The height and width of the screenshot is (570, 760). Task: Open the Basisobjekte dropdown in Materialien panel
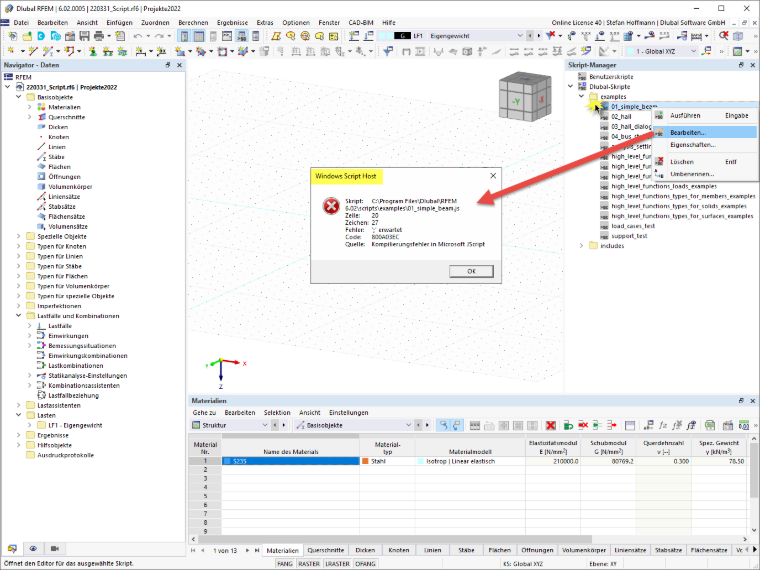408,425
